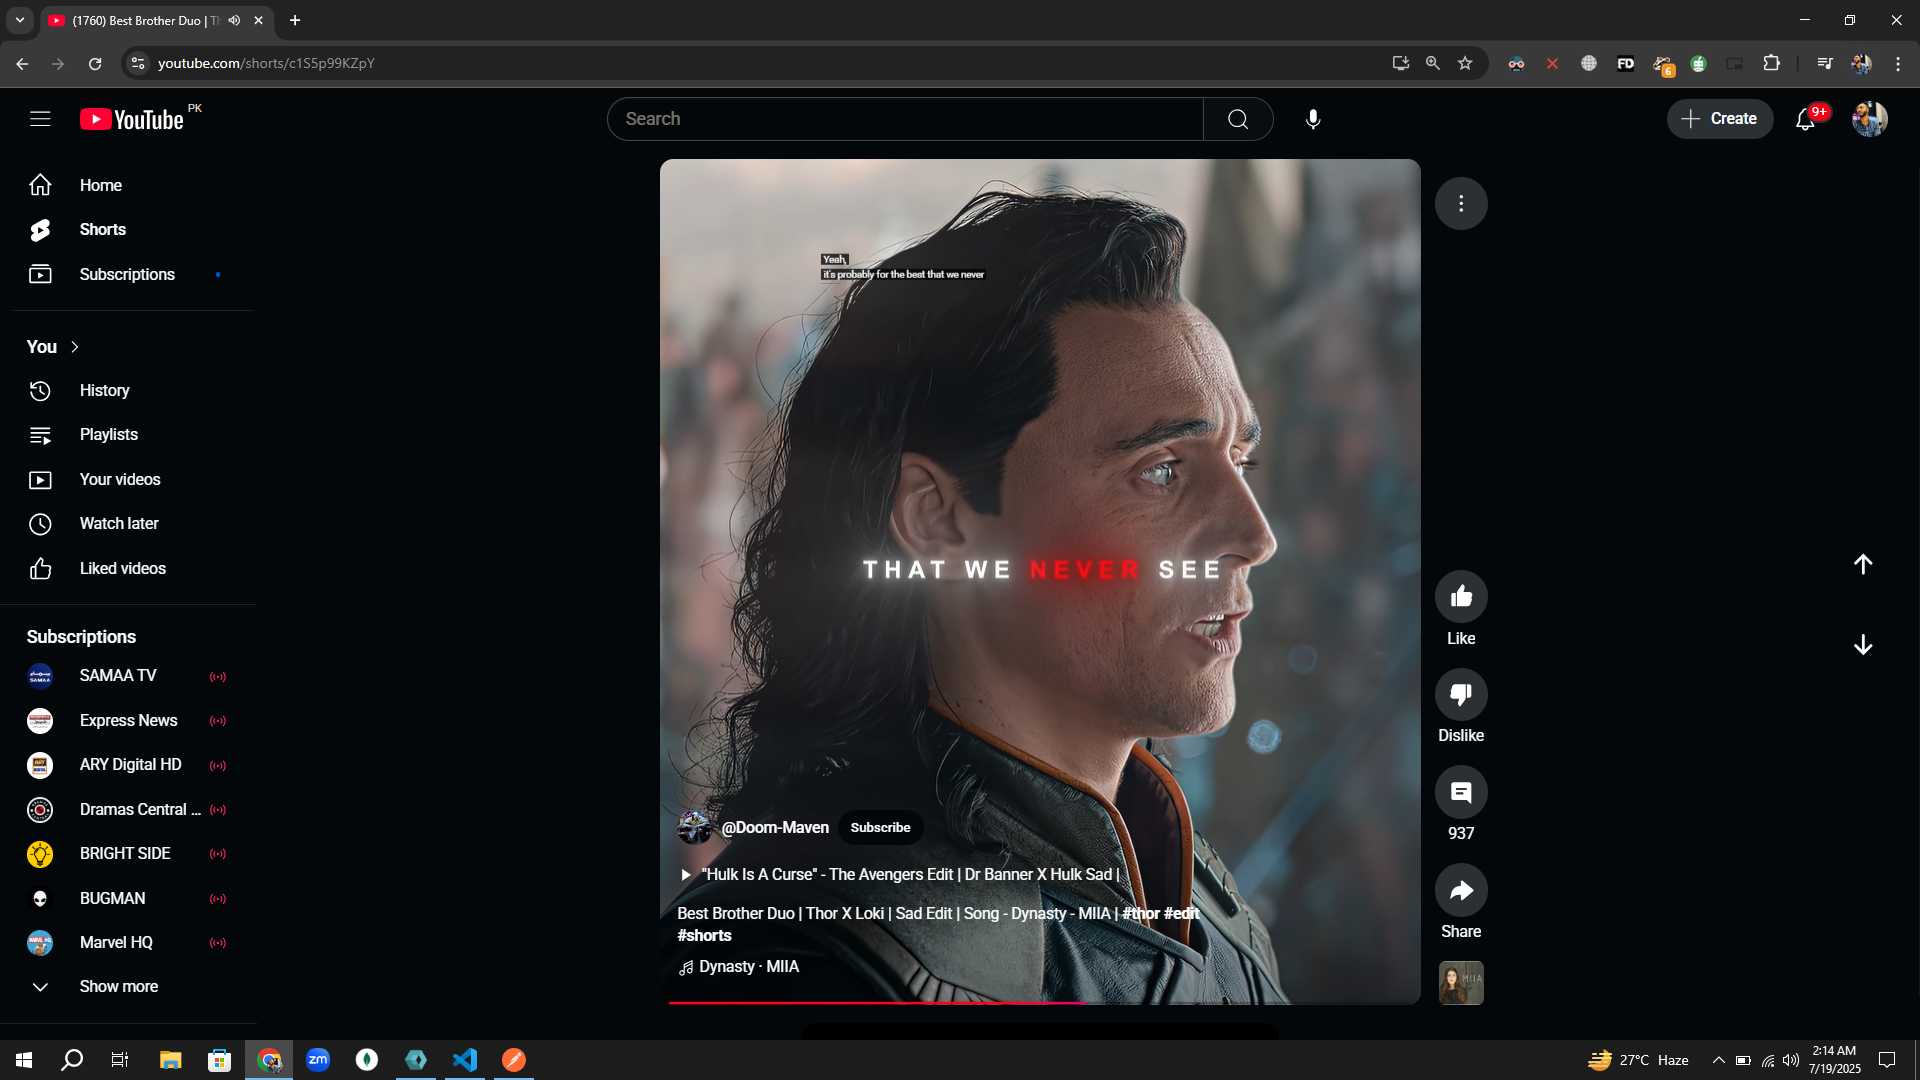
Task: Open Playlists
Action: 128,435
